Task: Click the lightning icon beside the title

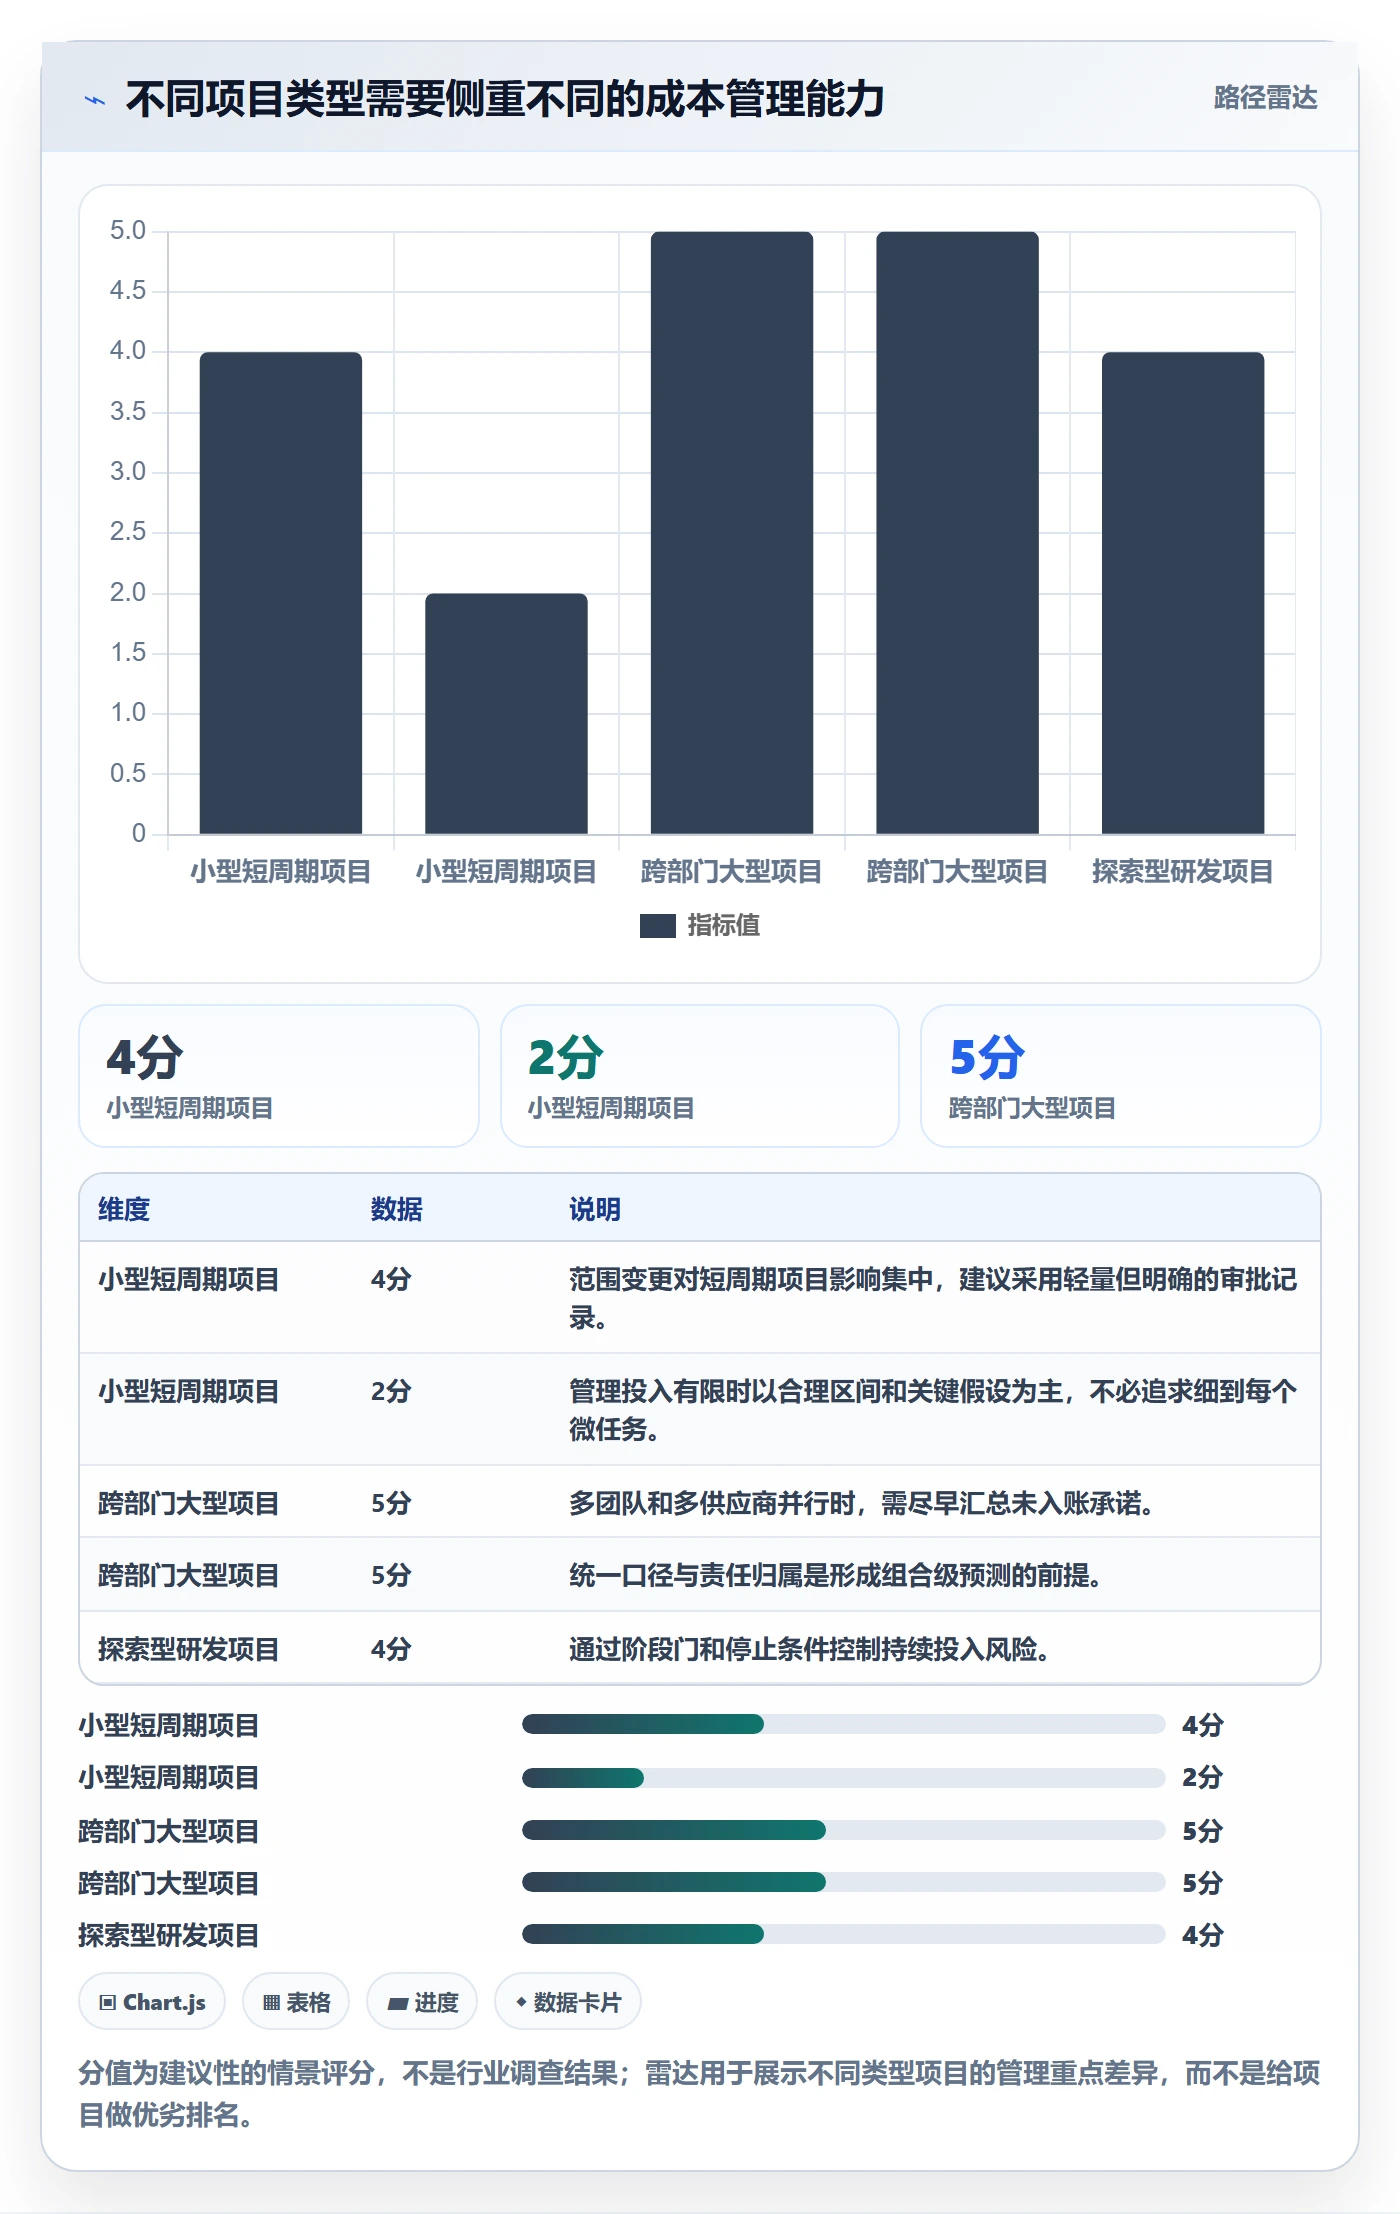Action: (95, 100)
